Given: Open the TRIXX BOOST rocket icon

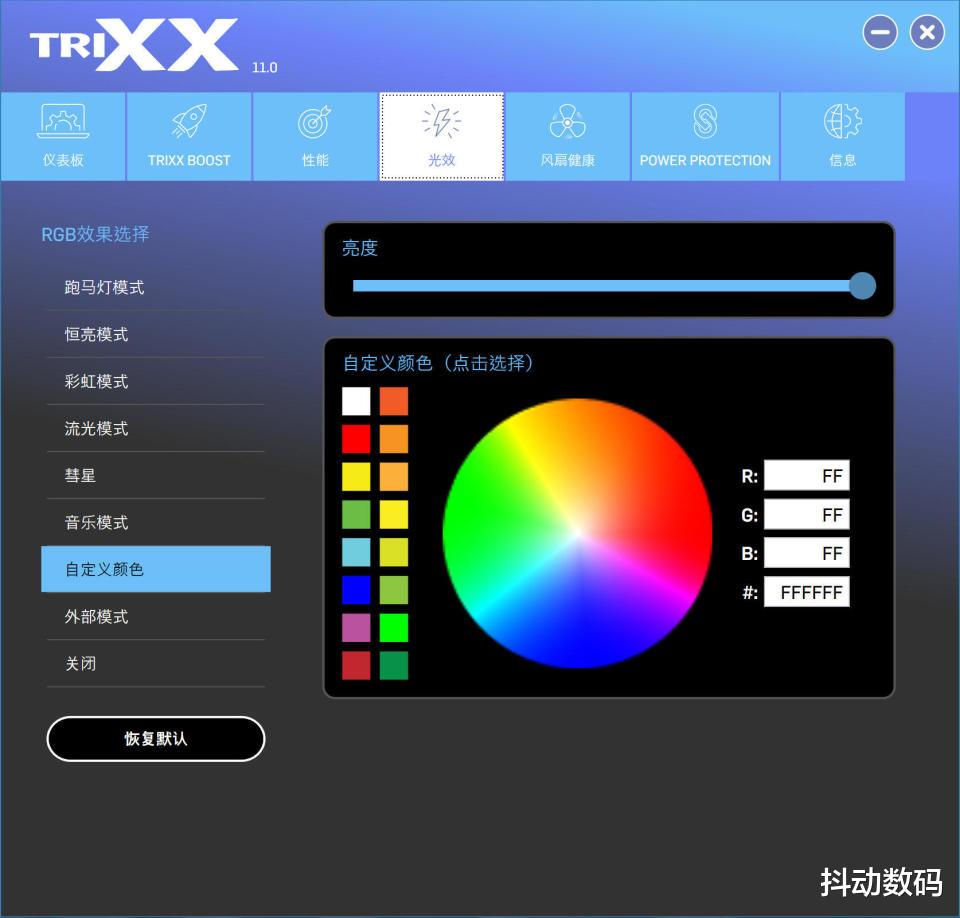Looking at the screenshot, I should (x=189, y=121).
